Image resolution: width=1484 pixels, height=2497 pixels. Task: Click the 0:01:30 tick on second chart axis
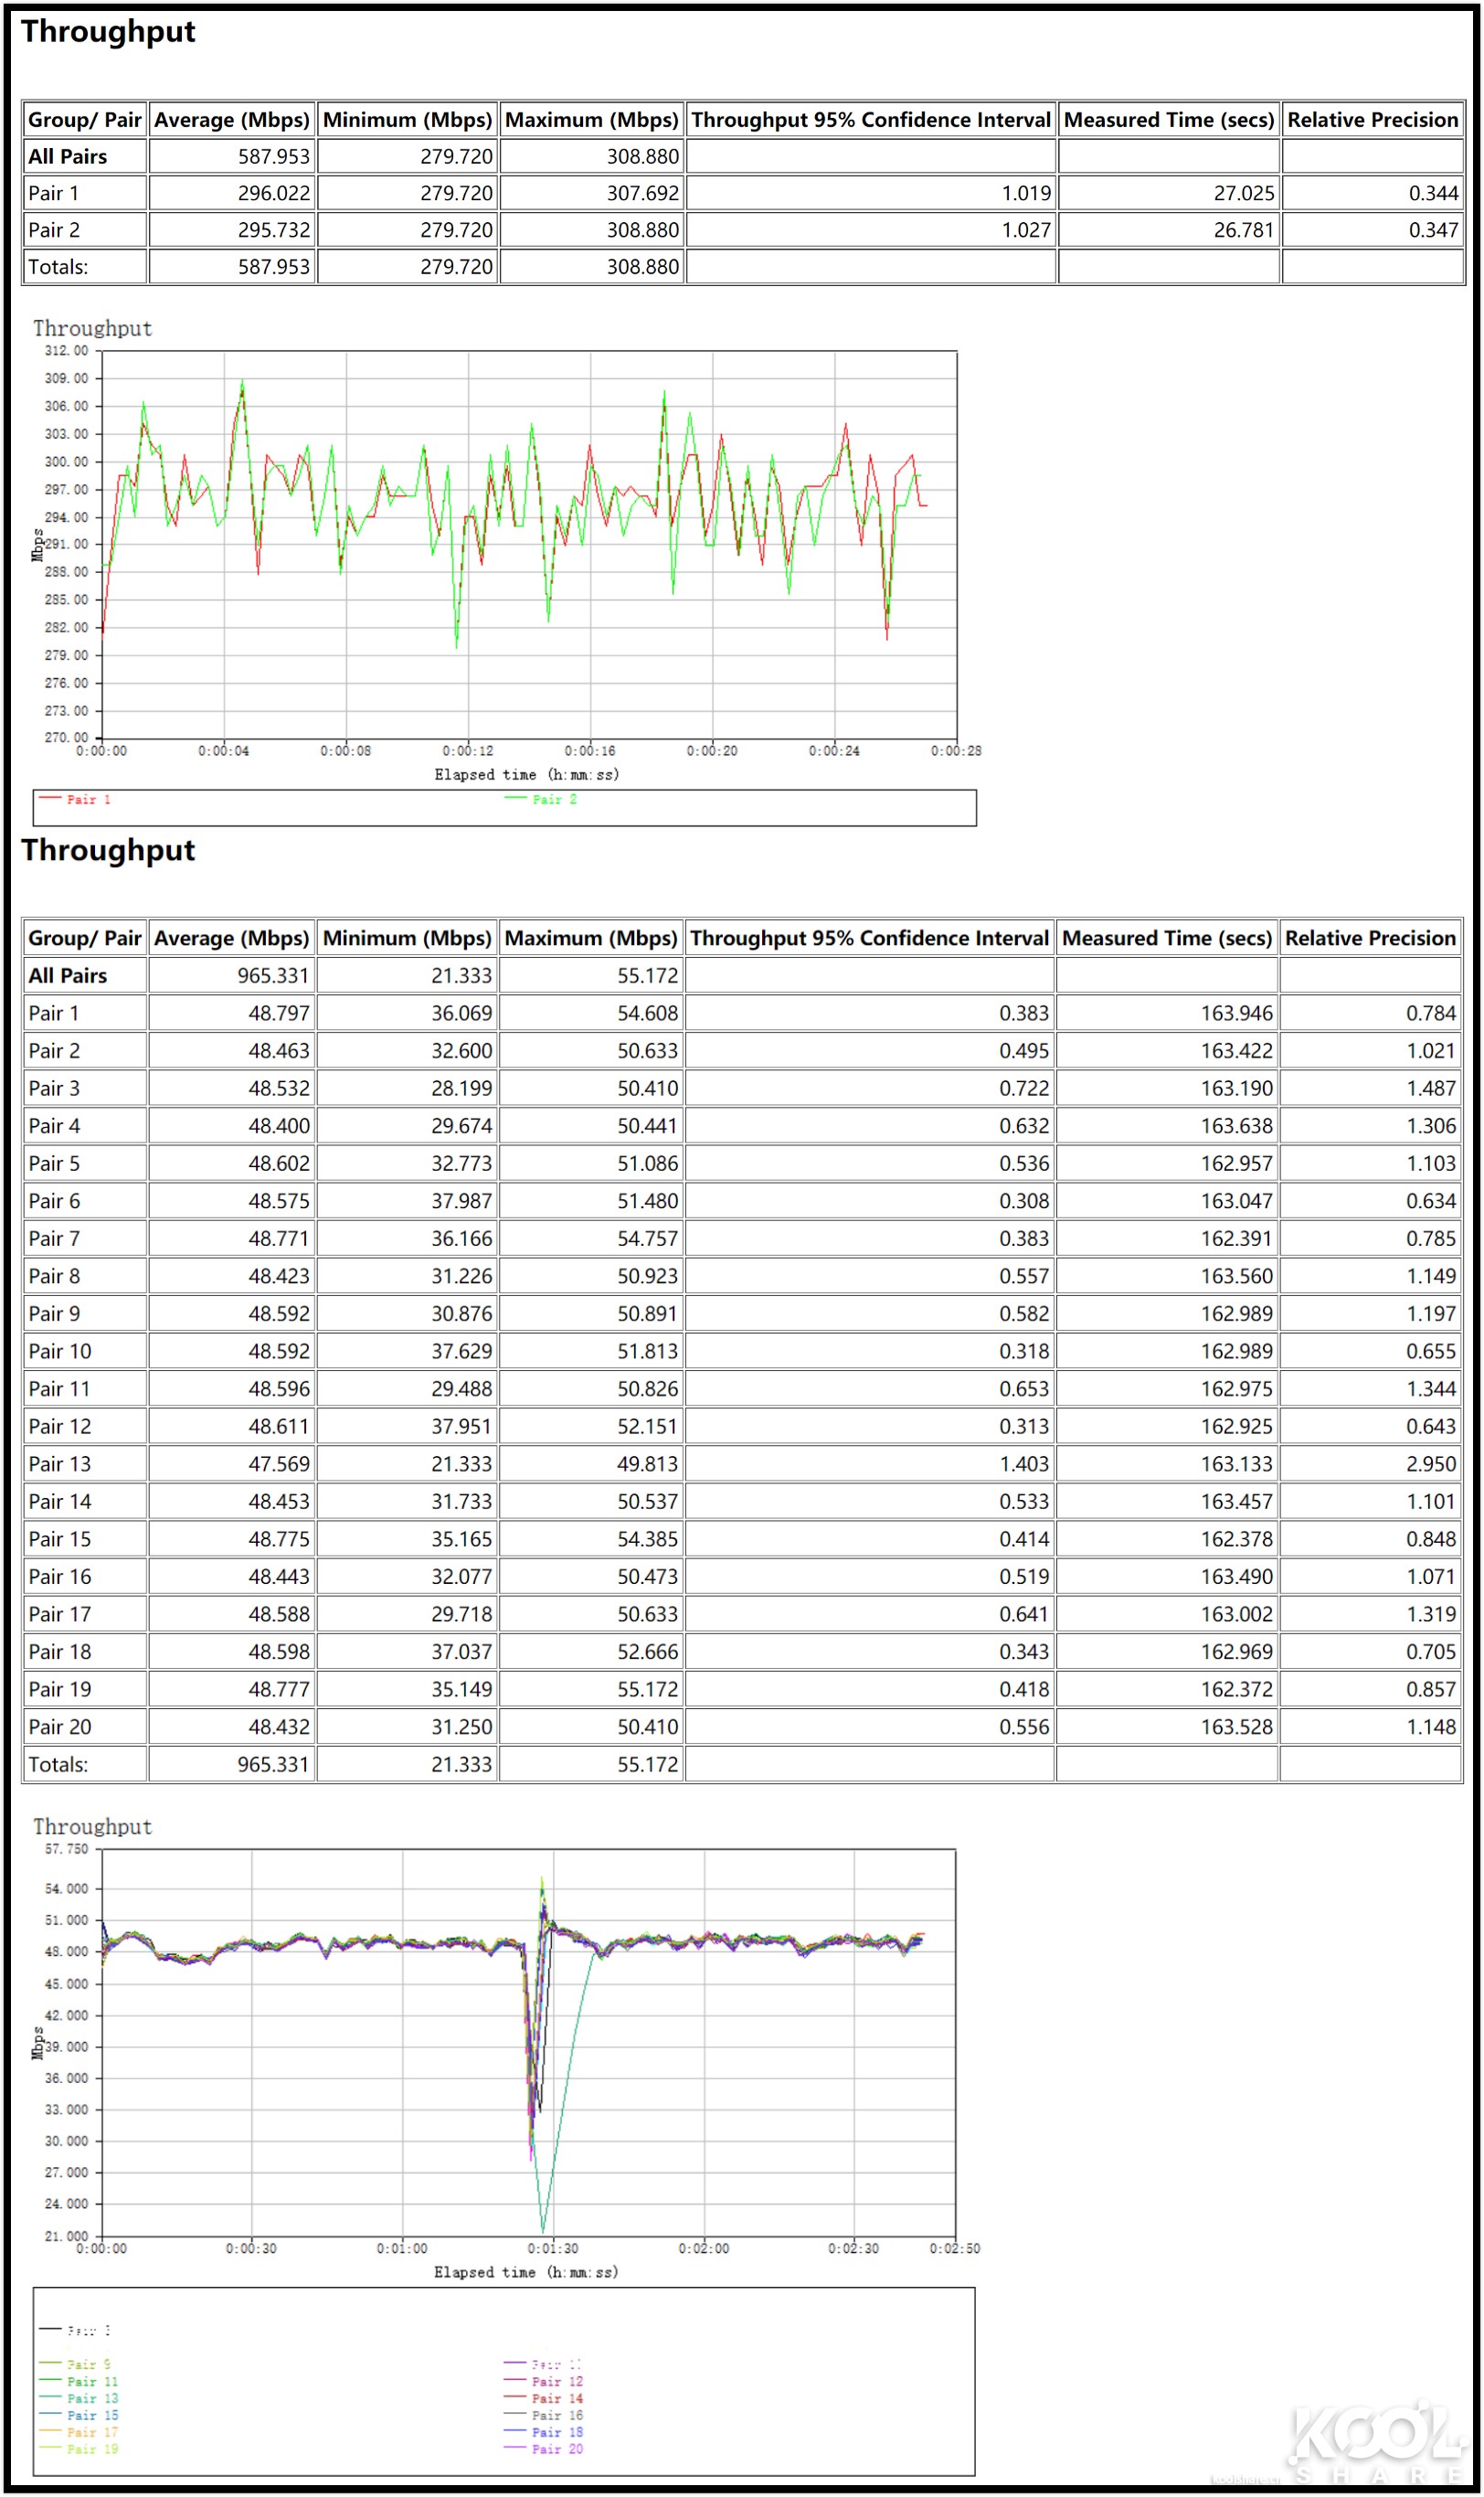[x=552, y=2249]
